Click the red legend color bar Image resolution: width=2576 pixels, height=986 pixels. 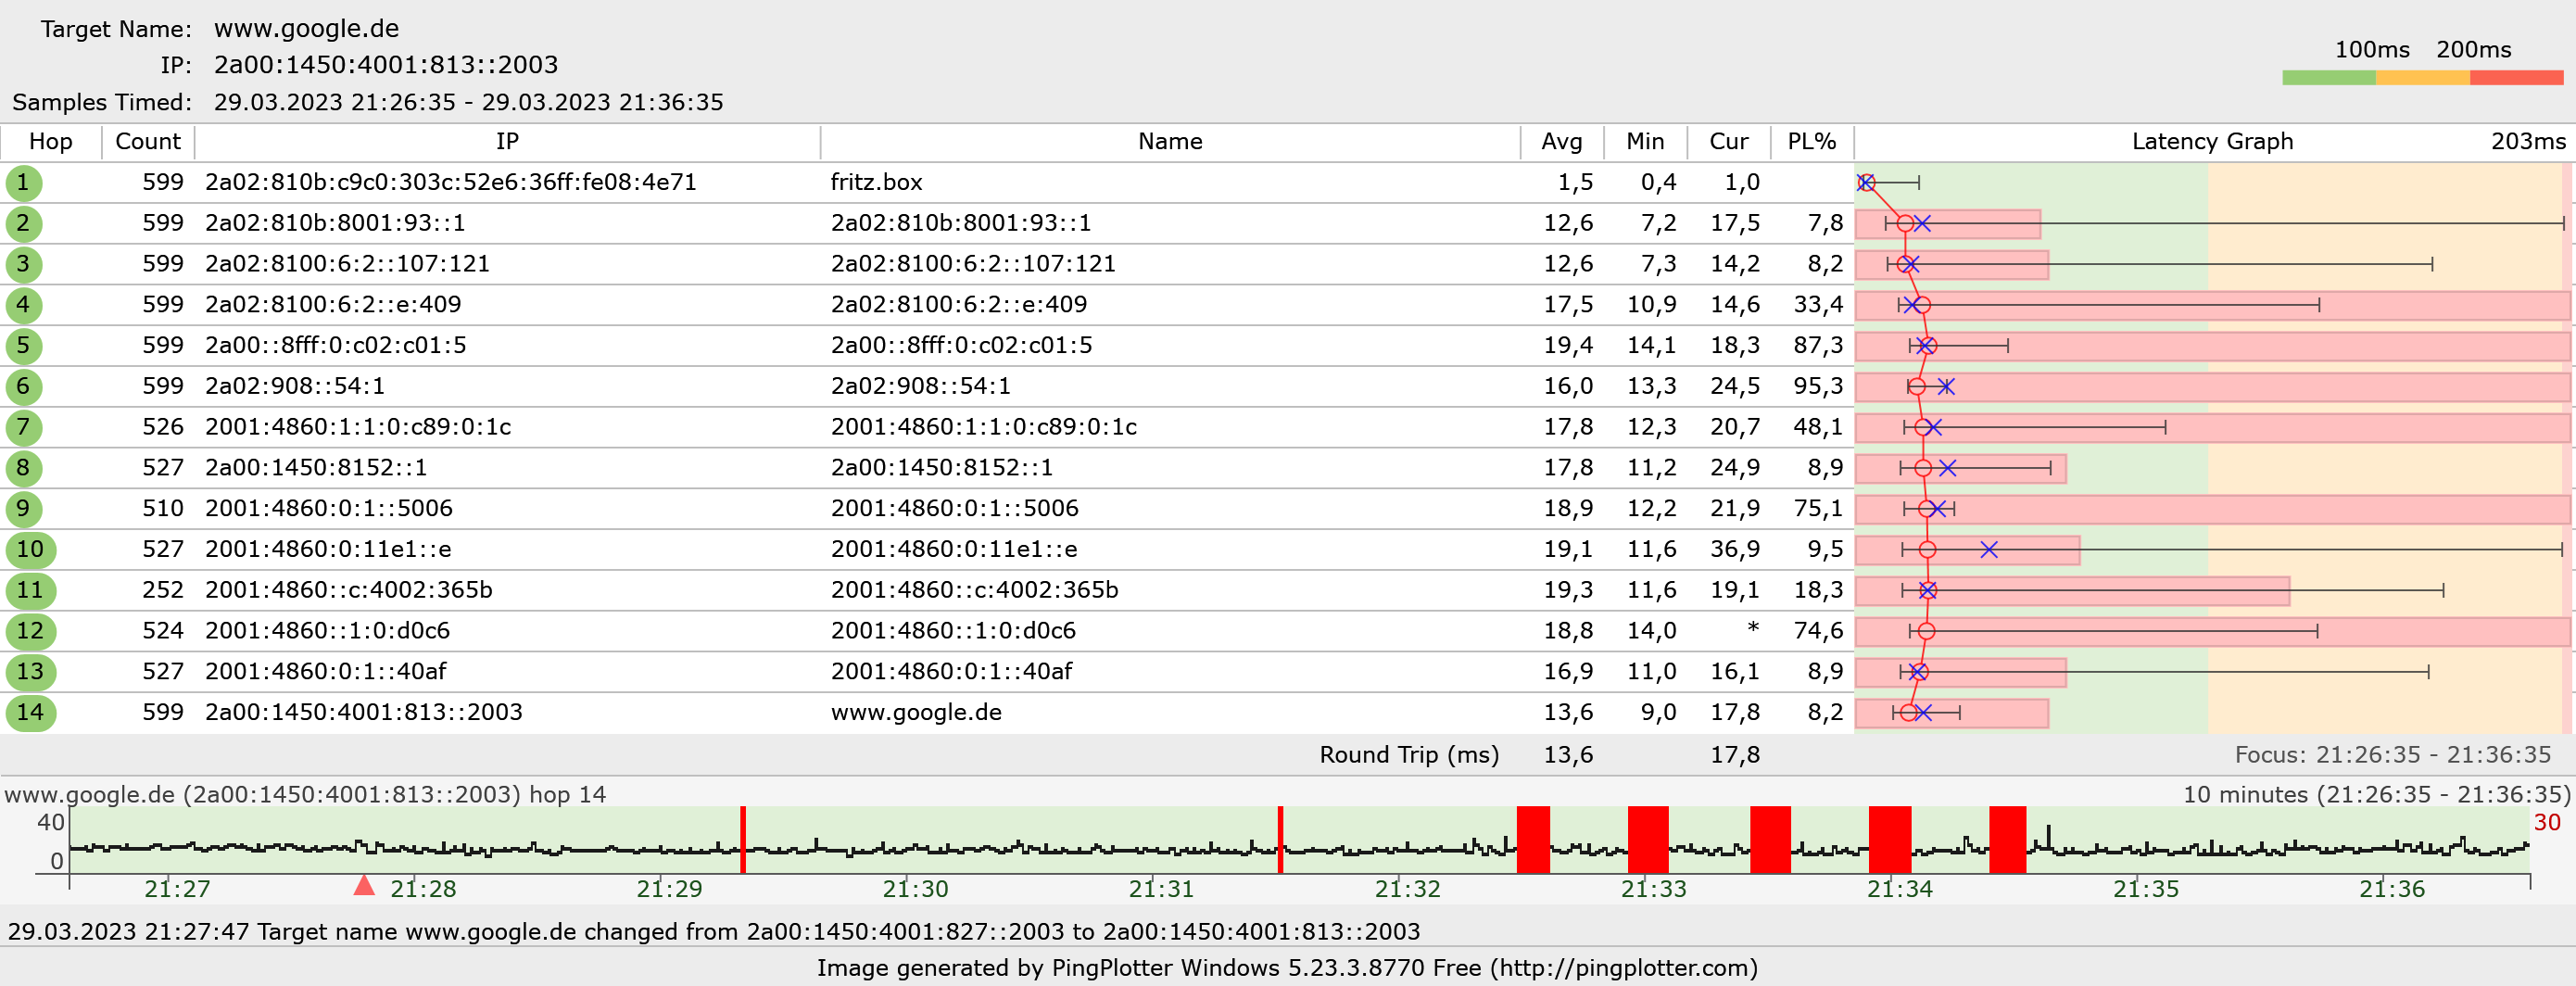tap(2516, 78)
